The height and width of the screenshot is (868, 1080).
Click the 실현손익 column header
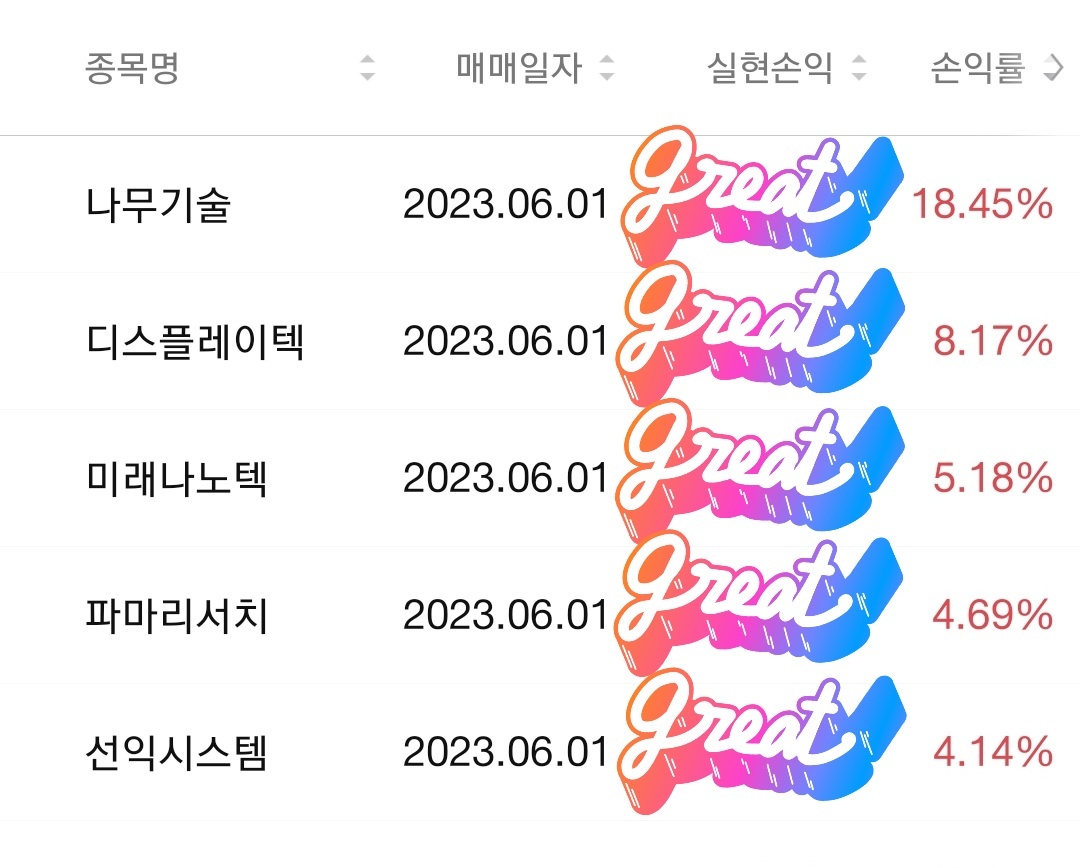(770, 68)
